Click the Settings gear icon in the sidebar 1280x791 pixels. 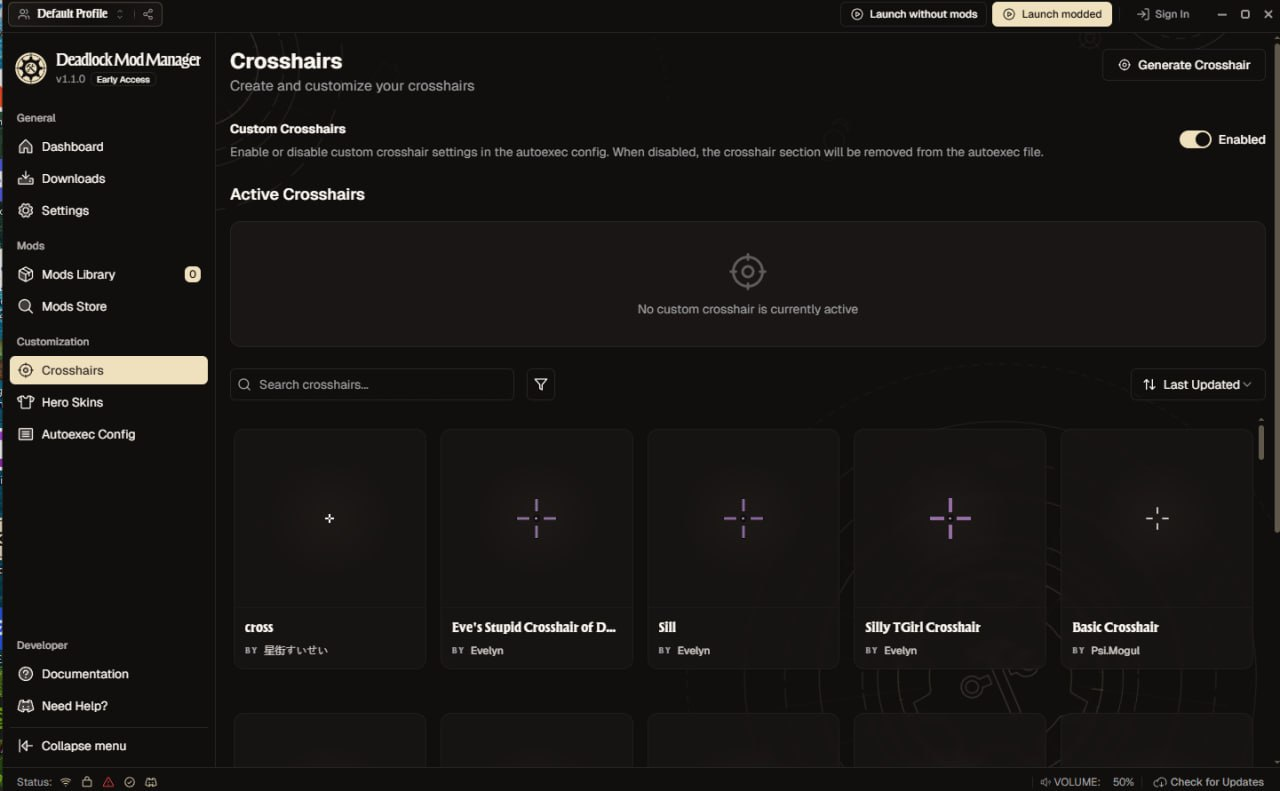[x=26, y=211]
